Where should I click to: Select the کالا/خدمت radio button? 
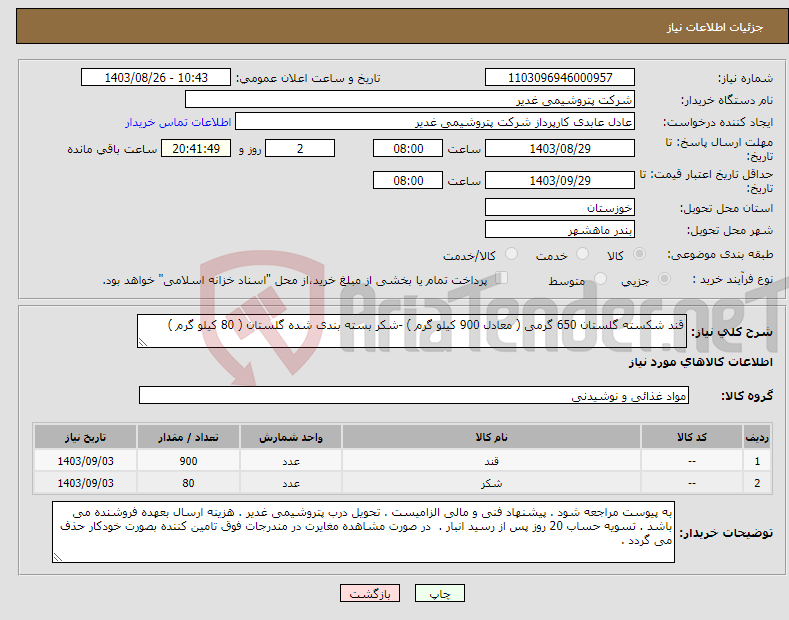click(x=511, y=254)
